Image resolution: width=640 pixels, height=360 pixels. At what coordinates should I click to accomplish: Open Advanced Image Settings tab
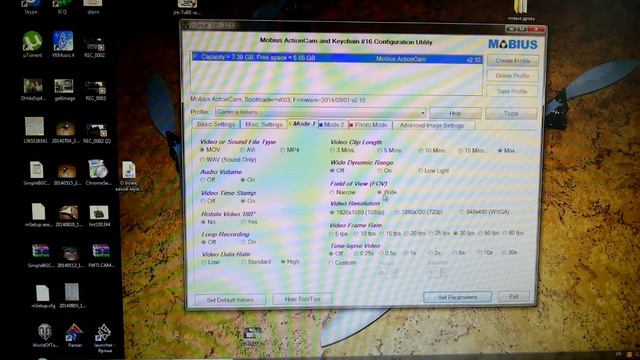433,125
